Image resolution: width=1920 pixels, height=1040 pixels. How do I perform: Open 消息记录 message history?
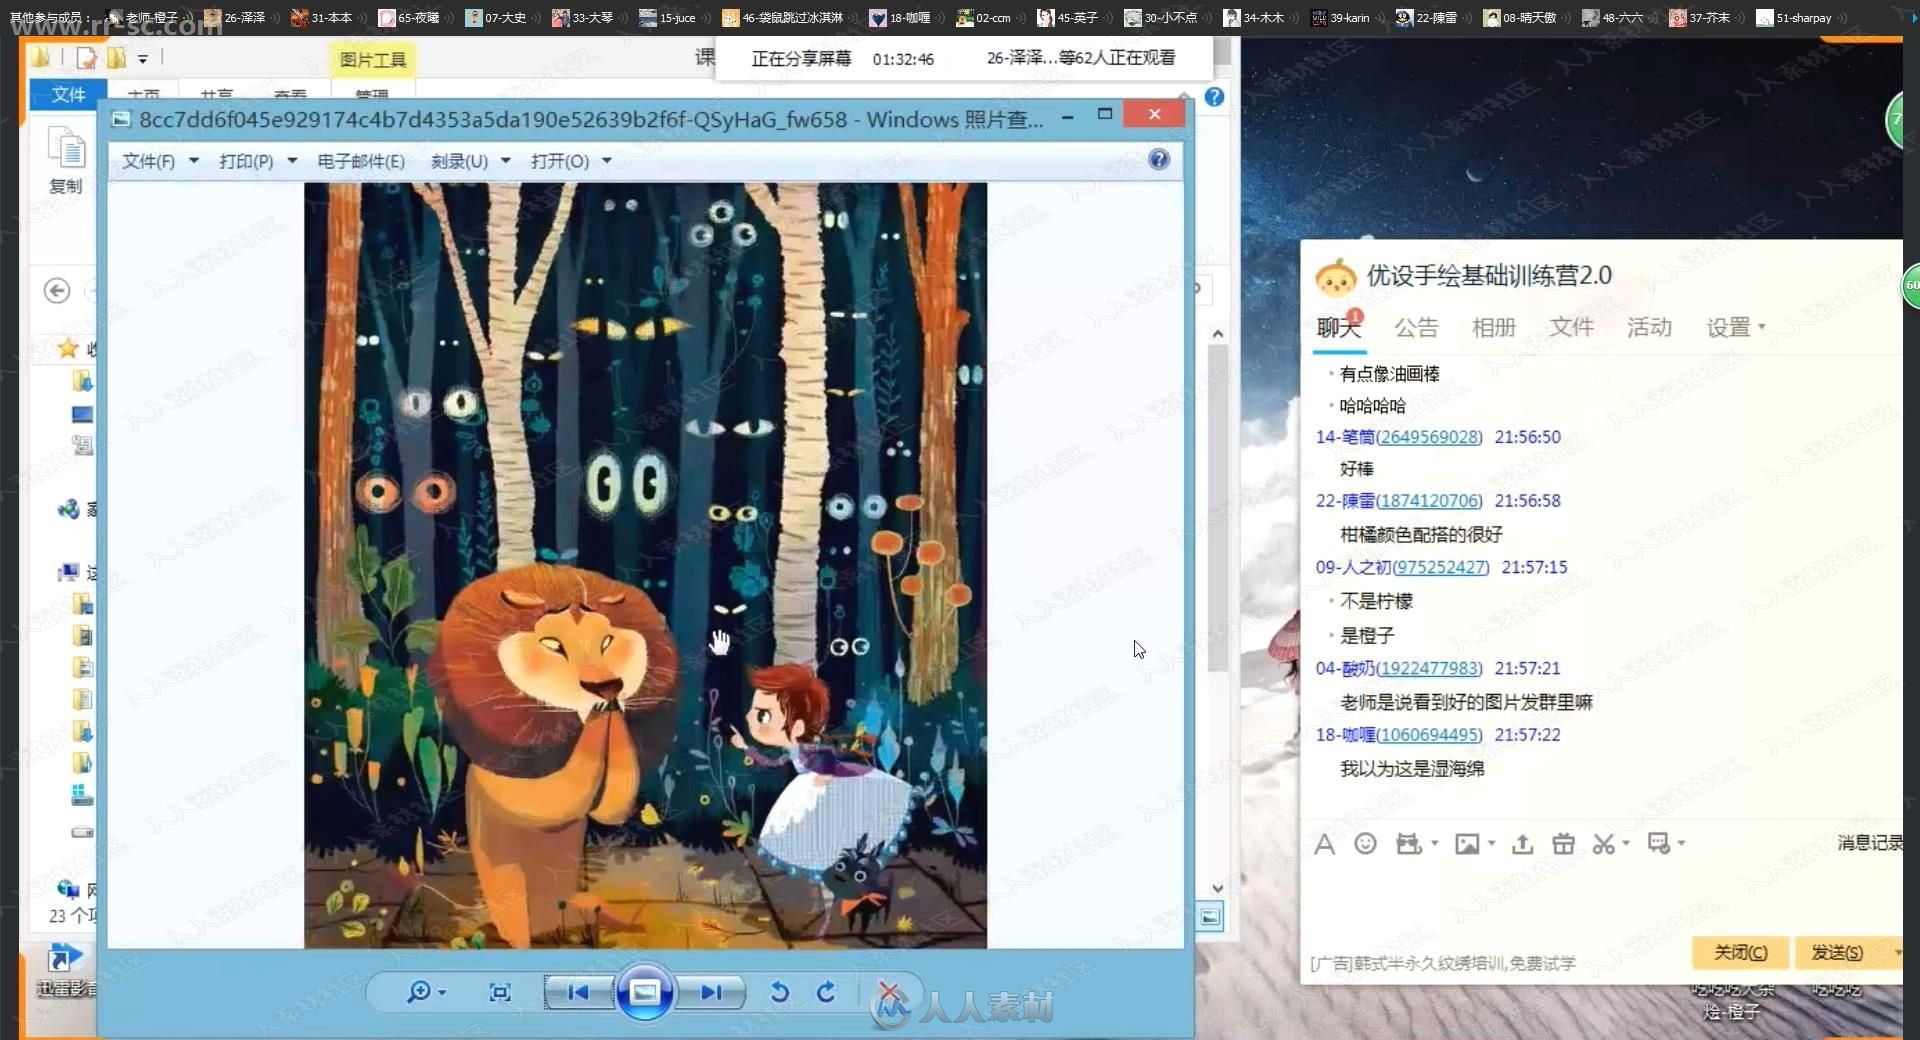1870,843
